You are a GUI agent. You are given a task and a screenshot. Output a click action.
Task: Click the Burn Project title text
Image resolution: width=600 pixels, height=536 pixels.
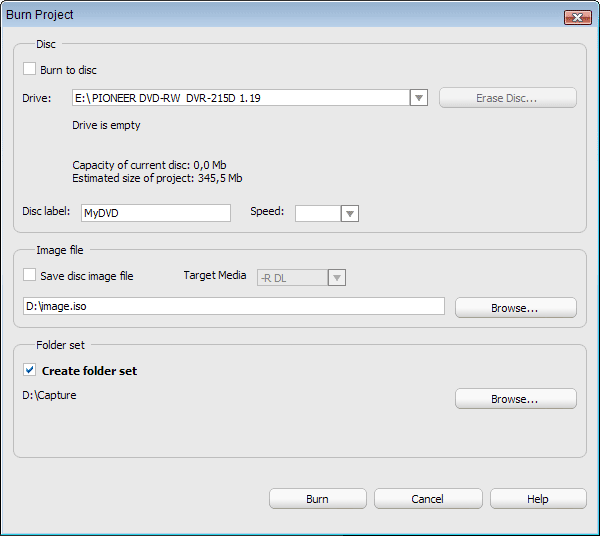(x=40, y=15)
